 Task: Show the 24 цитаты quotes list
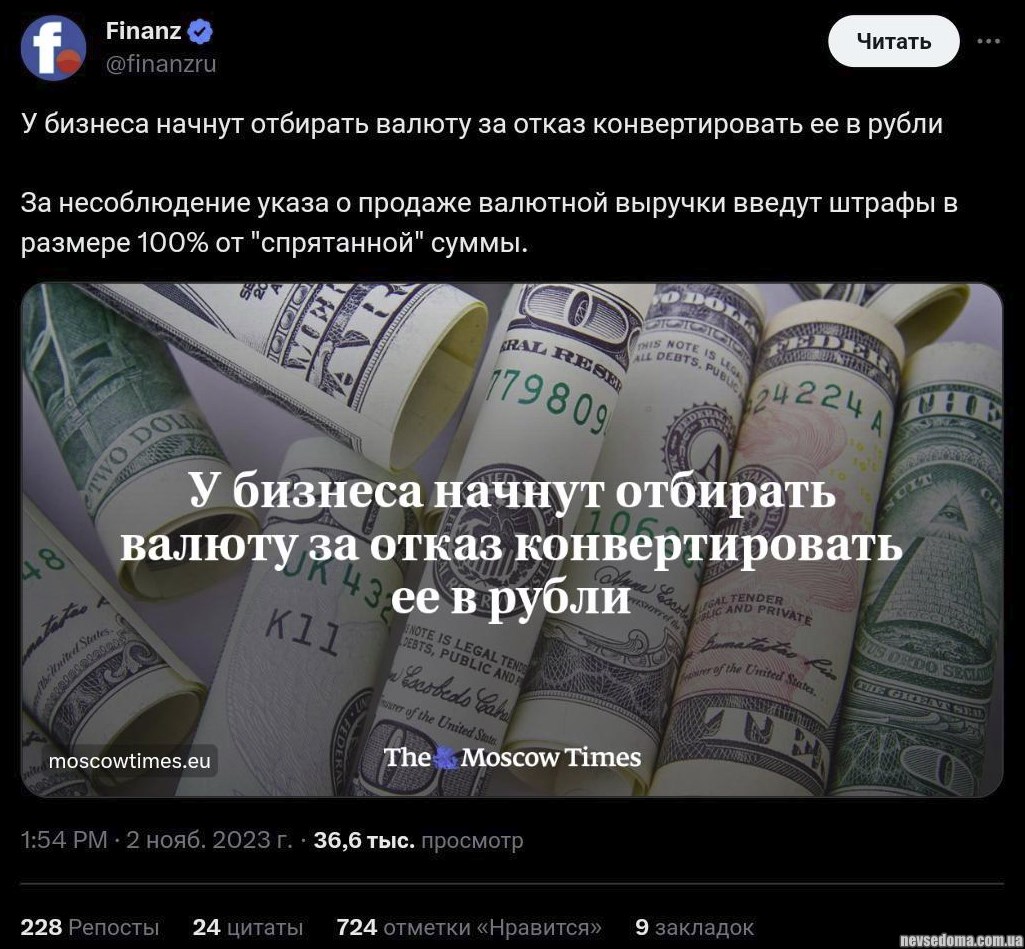click(248, 927)
